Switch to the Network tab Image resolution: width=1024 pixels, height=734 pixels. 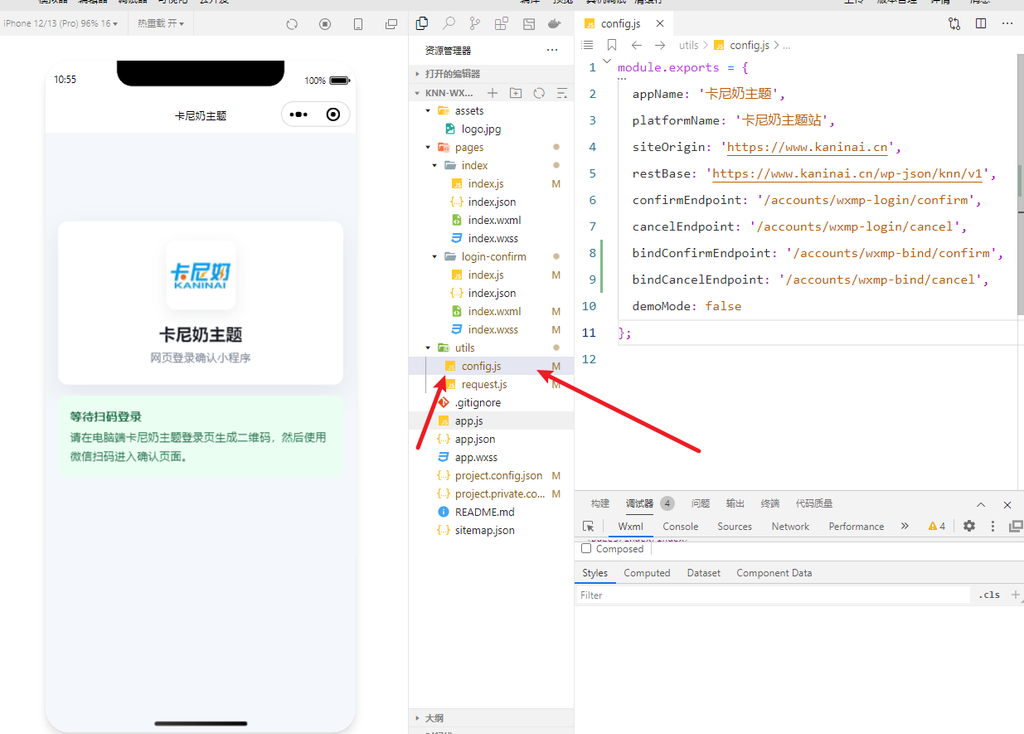pos(790,526)
